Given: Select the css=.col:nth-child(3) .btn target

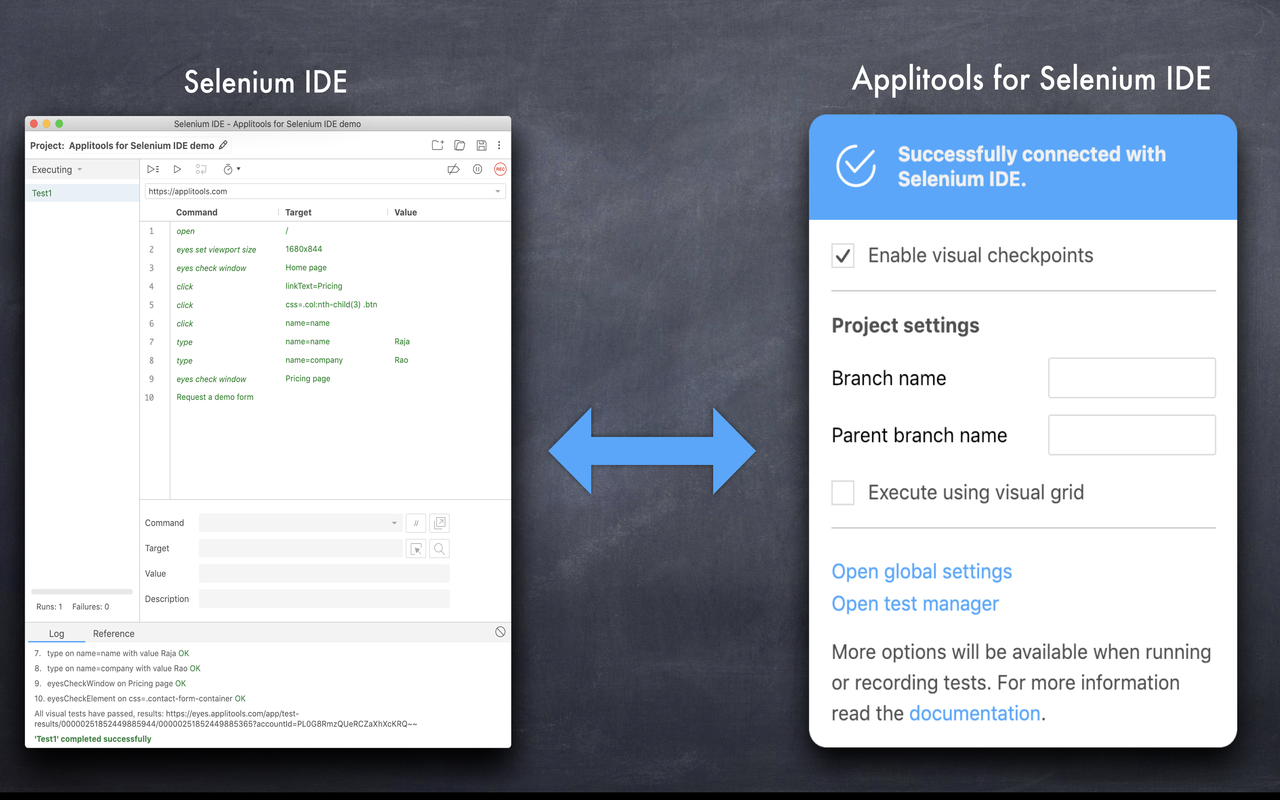Looking at the screenshot, I should 331,305.
